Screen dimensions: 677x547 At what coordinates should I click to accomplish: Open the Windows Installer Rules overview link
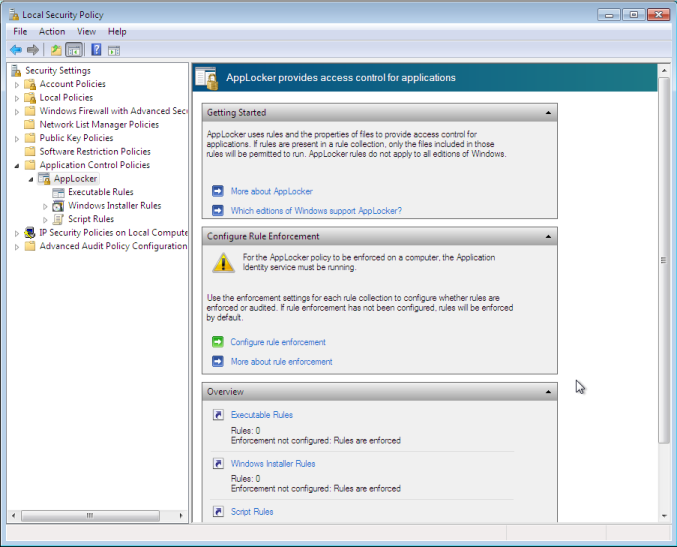273,464
